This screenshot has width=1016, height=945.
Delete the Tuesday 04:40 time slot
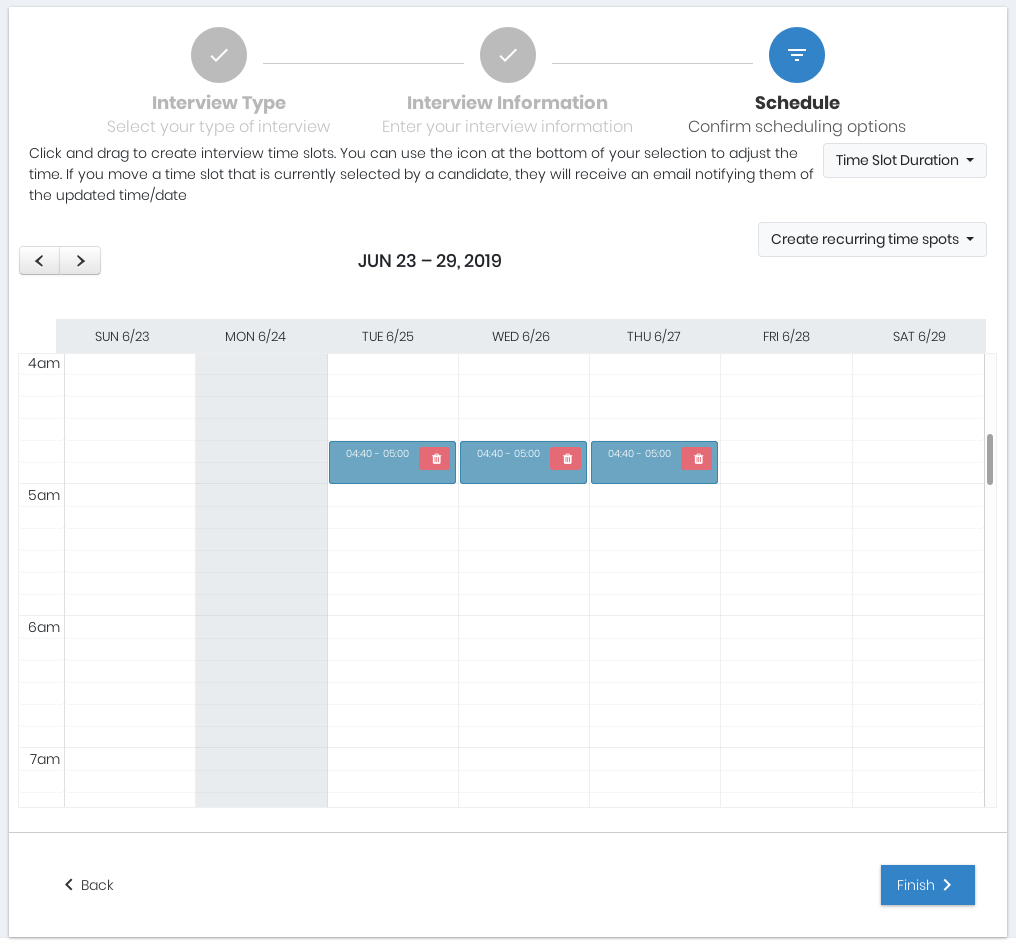(x=435, y=458)
